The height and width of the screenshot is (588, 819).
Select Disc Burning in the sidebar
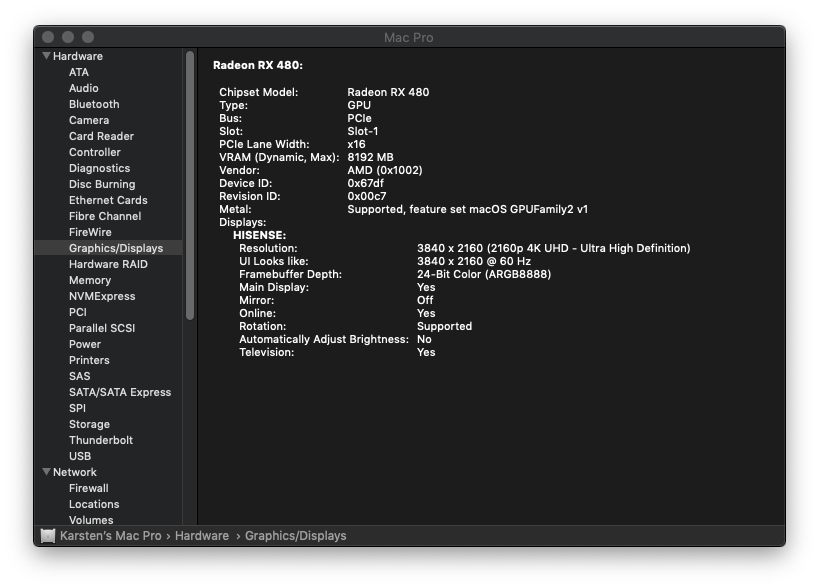click(x=102, y=184)
